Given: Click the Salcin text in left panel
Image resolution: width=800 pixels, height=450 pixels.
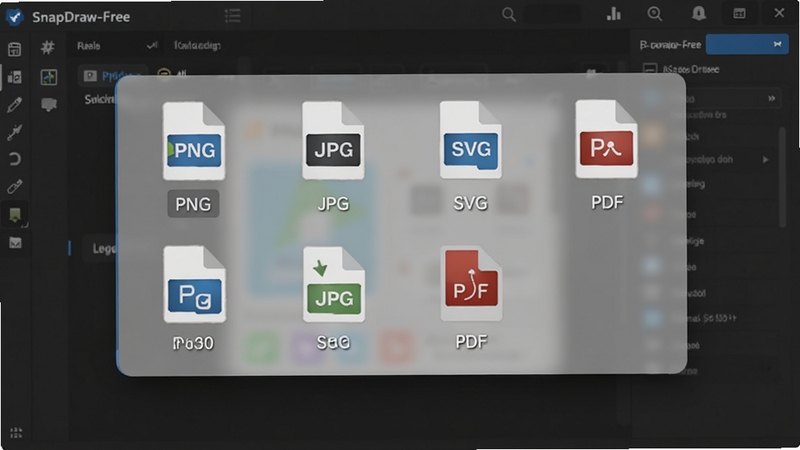Looking at the screenshot, I should click(100, 99).
